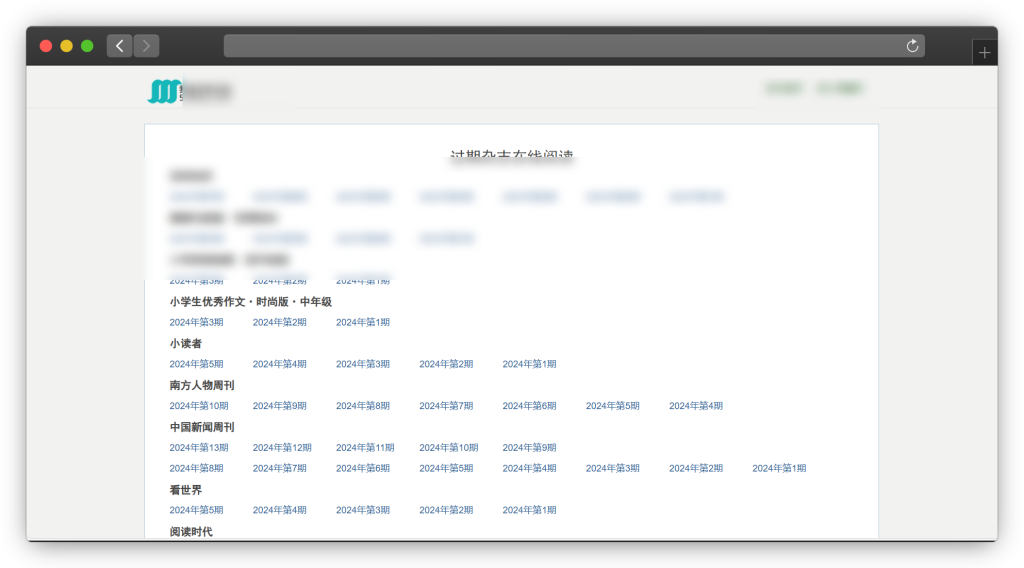Open 中国新闻周刊 2024年第6期
The width and height of the screenshot is (1024, 568).
pyautogui.click(x=362, y=469)
